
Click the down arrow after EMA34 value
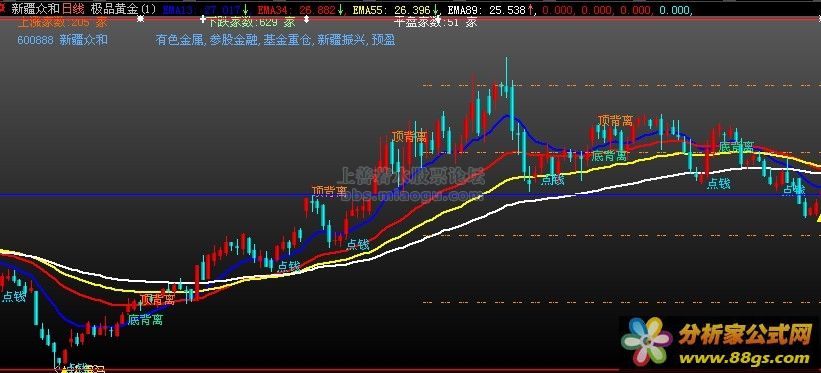(341, 9)
